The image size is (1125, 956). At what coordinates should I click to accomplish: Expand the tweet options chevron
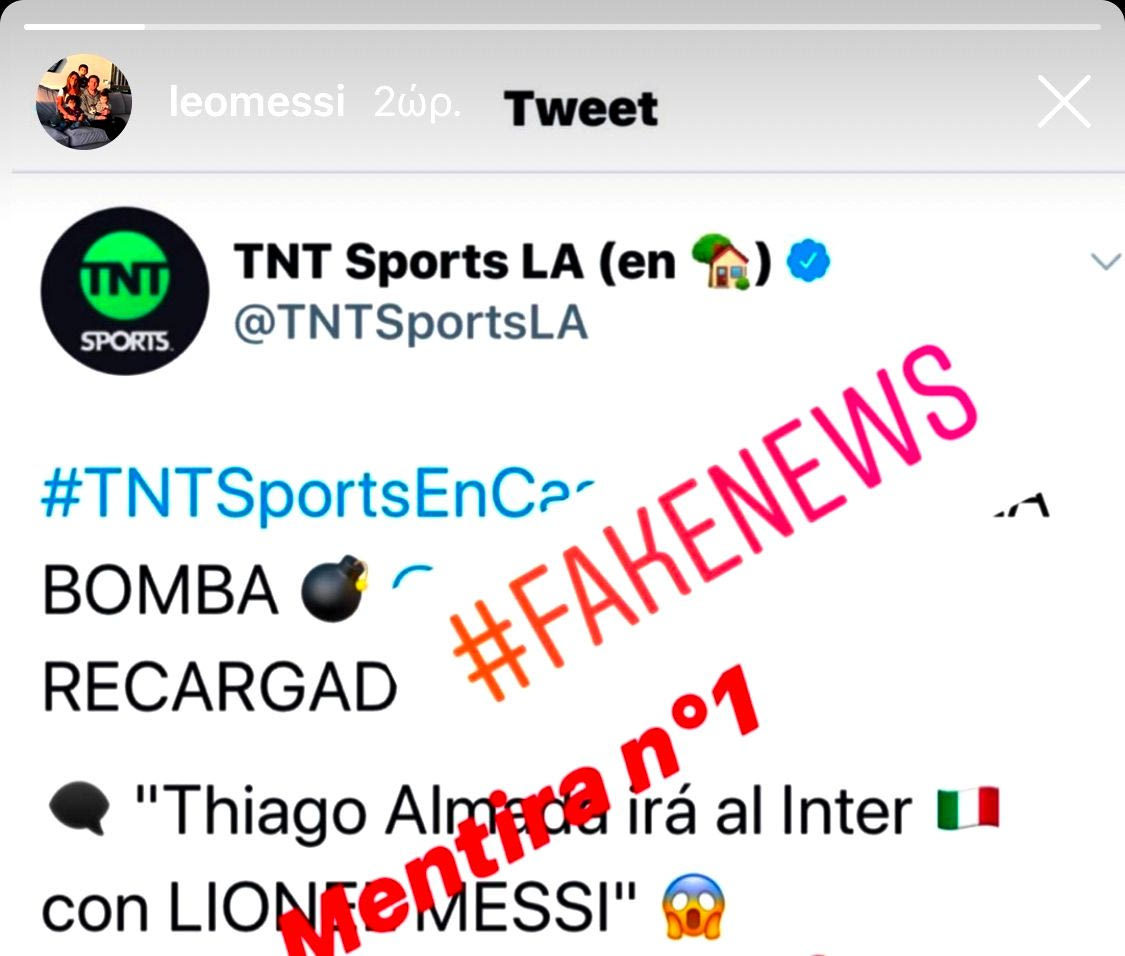point(1105,261)
